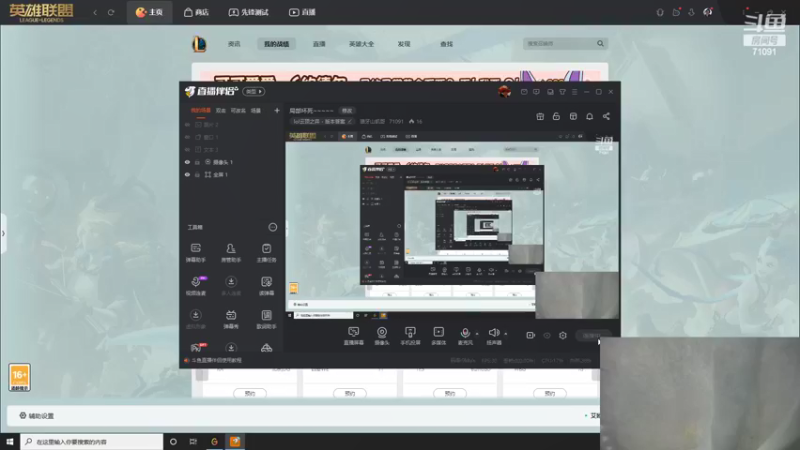Toggle visibility of the 文本 2 source
Viewport: 800px width, 450px height.
point(187,149)
